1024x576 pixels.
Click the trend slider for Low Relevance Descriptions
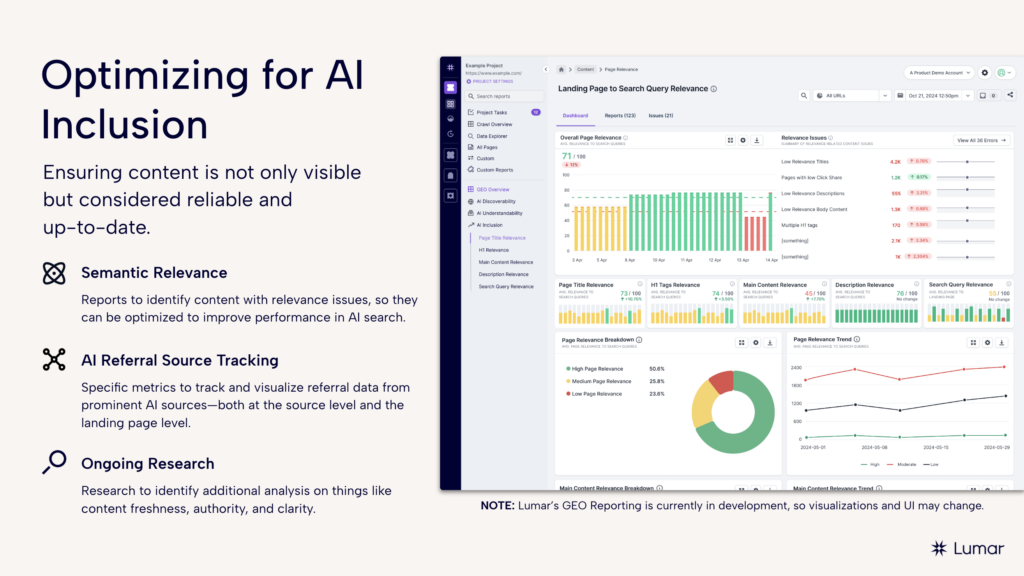point(966,191)
